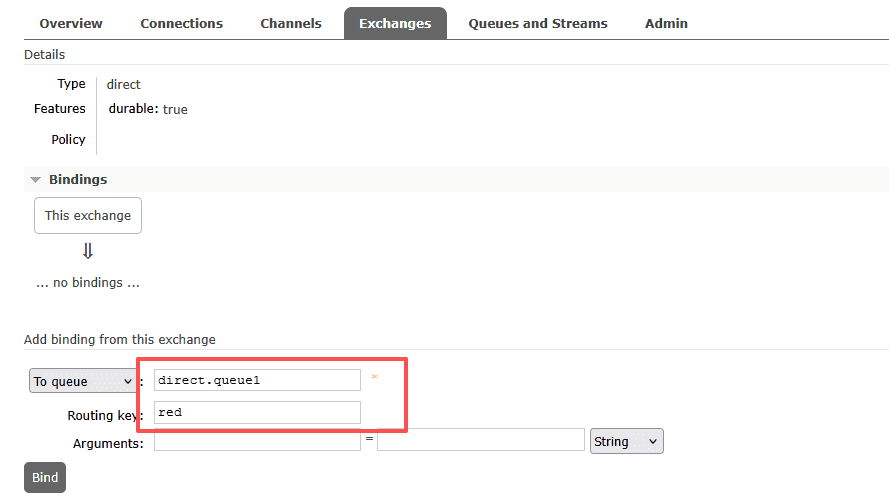Click the orange required asterisk marker
Viewport: 889px width, 499px height.
374,378
